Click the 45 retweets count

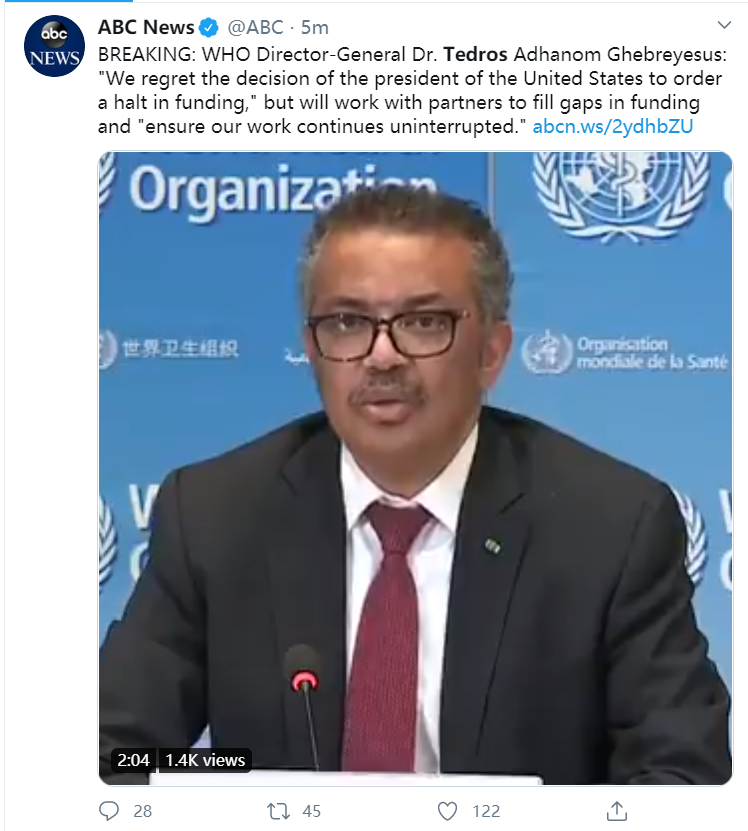point(312,811)
